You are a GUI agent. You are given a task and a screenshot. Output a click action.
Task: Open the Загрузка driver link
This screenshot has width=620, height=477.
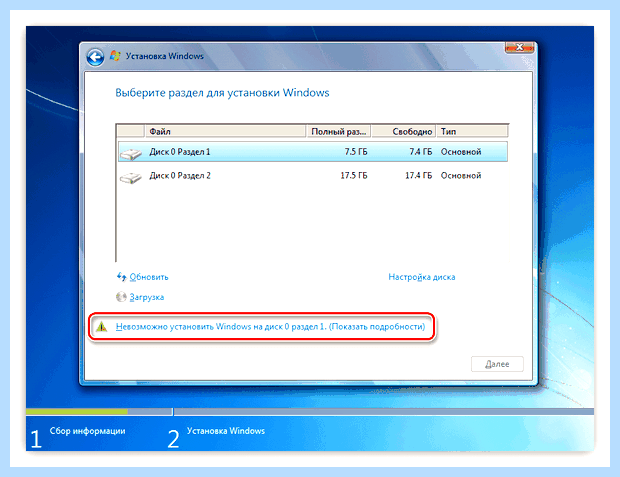click(146, 297)
